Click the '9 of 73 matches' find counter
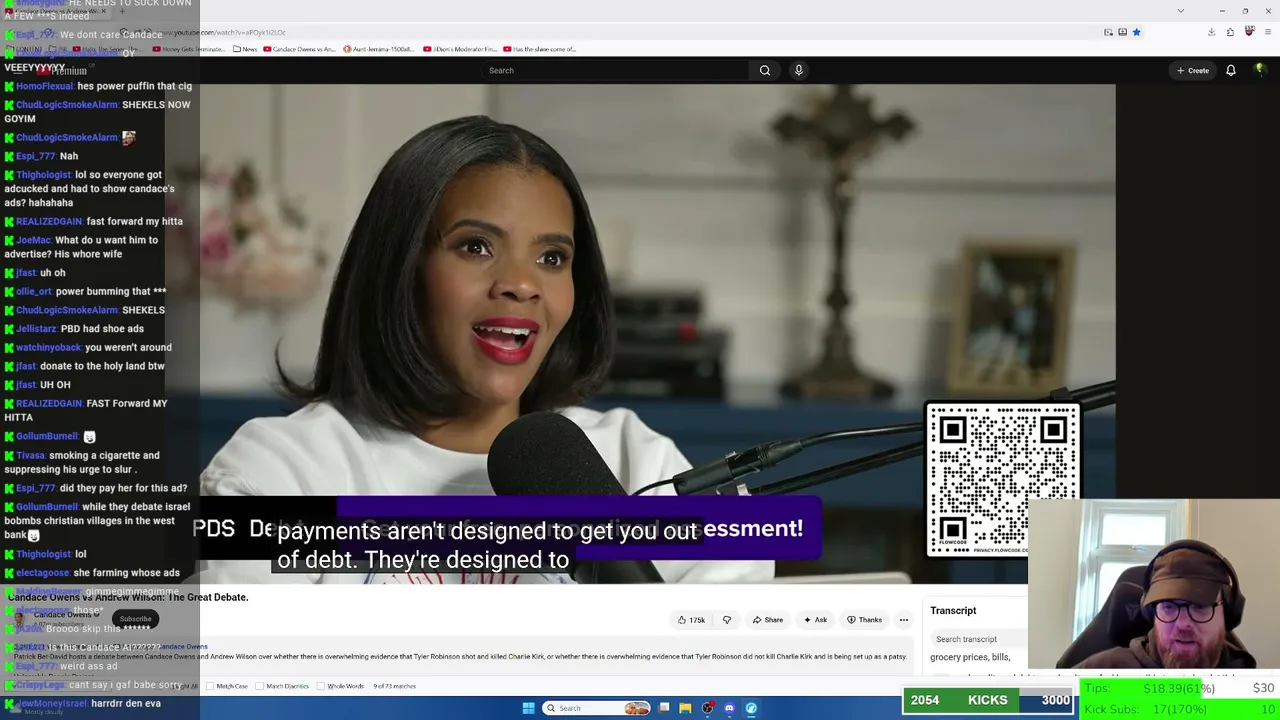Image resolution: width=1280 pixels, height=720 pixels. pos(394,686)
